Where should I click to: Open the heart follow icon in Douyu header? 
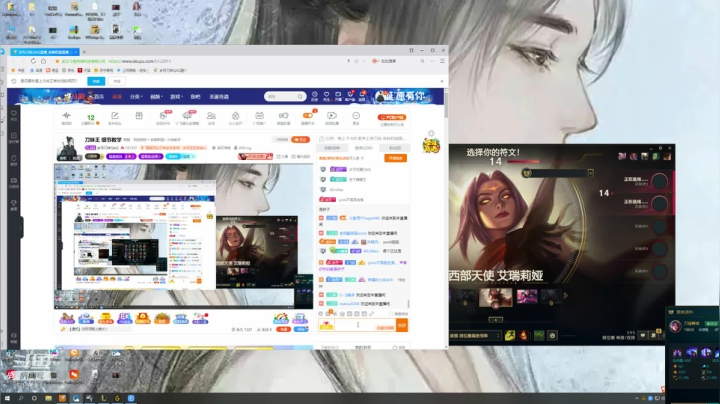pyautogui.click(x=326, y=95)
